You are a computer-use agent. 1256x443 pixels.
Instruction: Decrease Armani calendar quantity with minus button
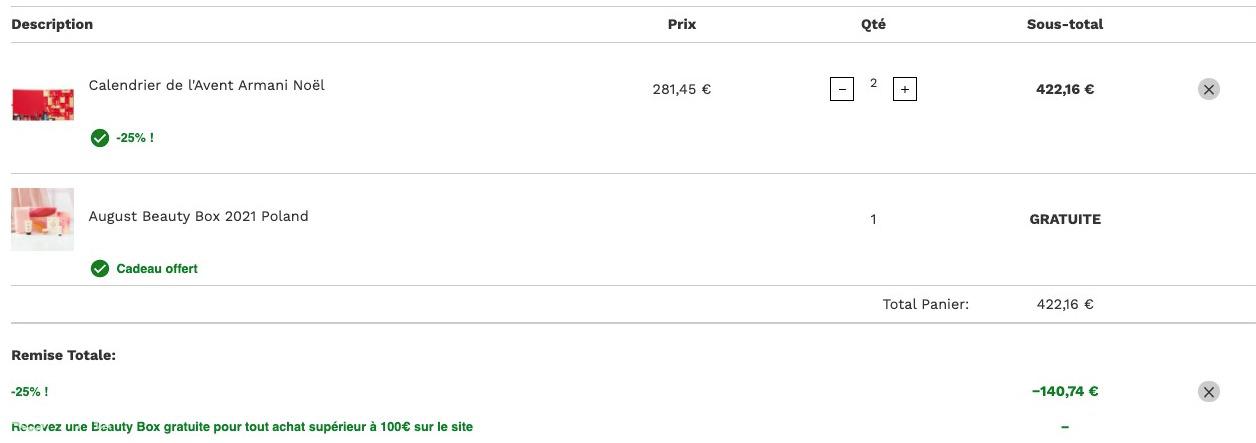click(842, 90)
